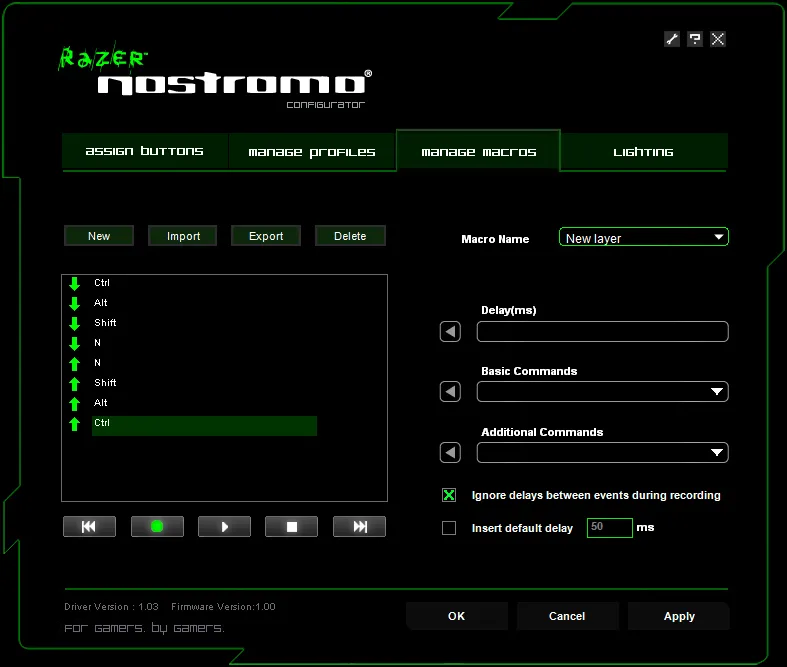This screenshot has height=667, width=787.
Task: Open the Lighting tab
Action: click(643, 152)
